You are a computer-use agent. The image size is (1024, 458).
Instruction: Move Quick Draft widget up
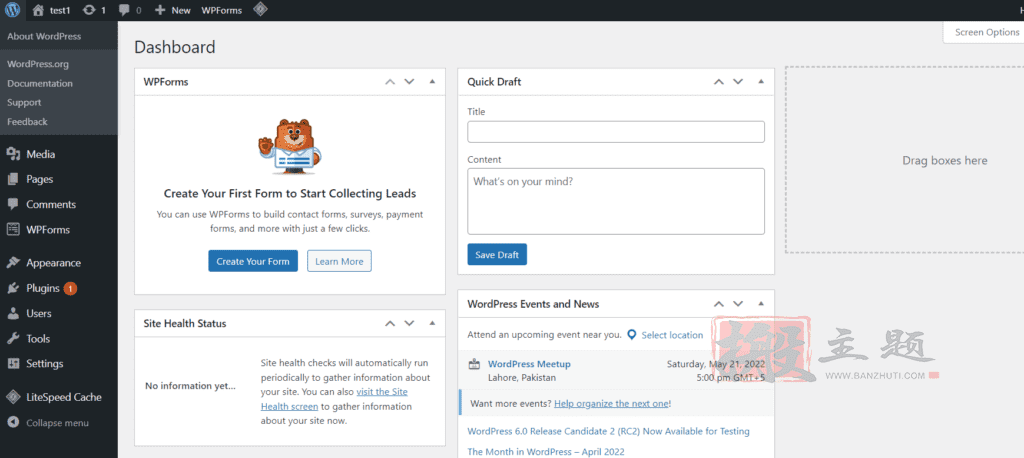(x=718, y=82)
